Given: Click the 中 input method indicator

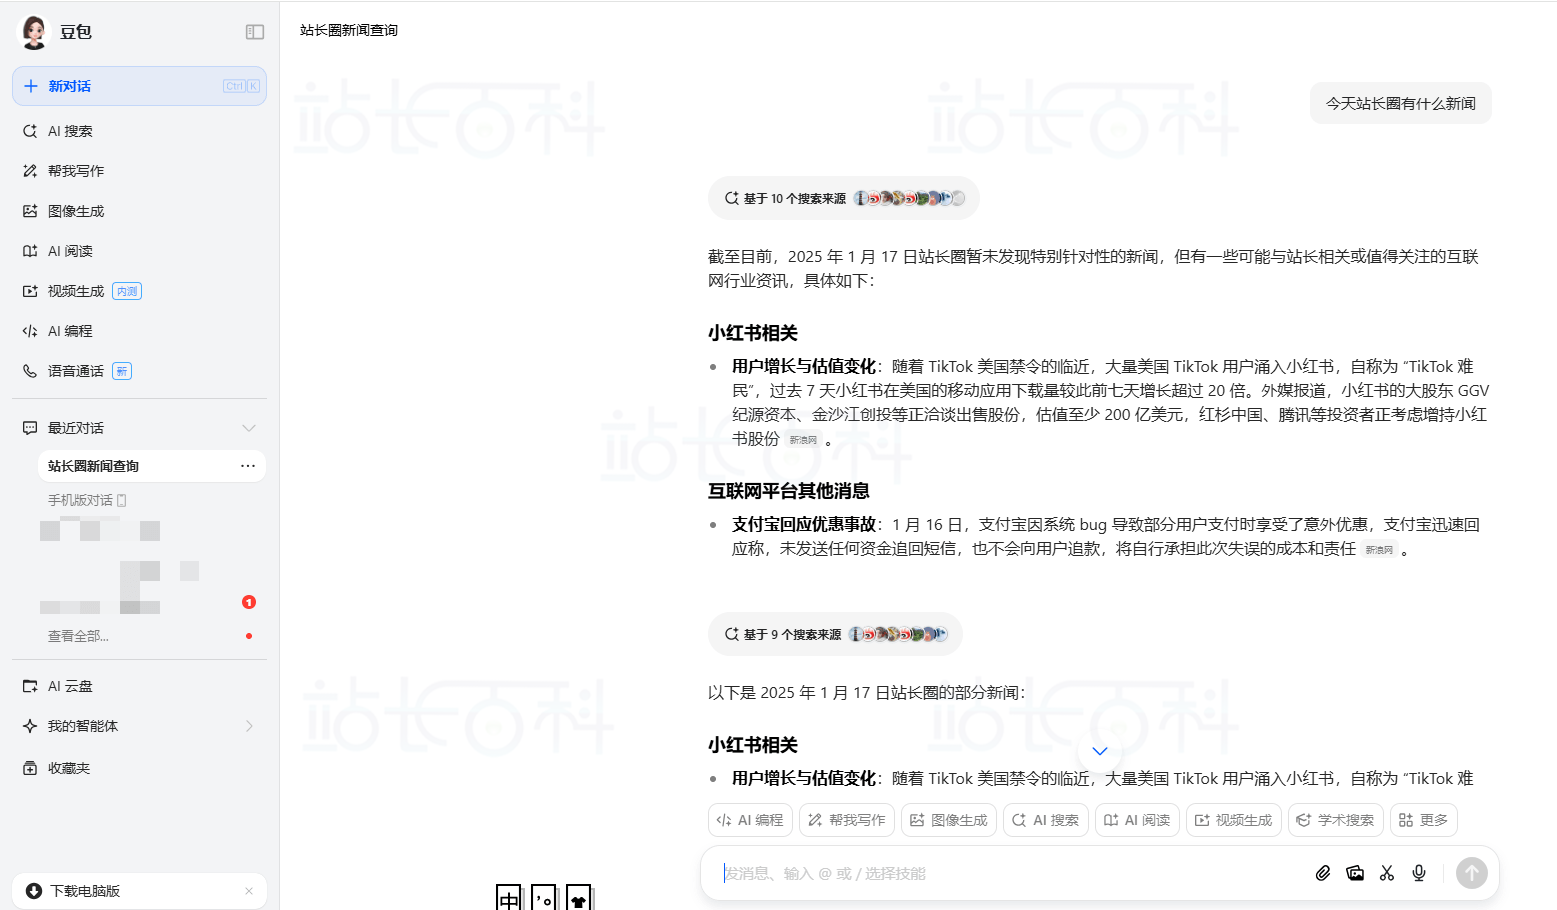Looking at the screenshot, I should (509, 898).
